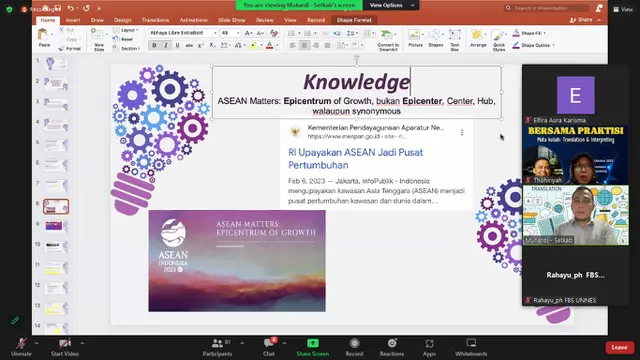Click the Undo arrow icon
The height and width of the screenshot is (360, 640).
71,8
